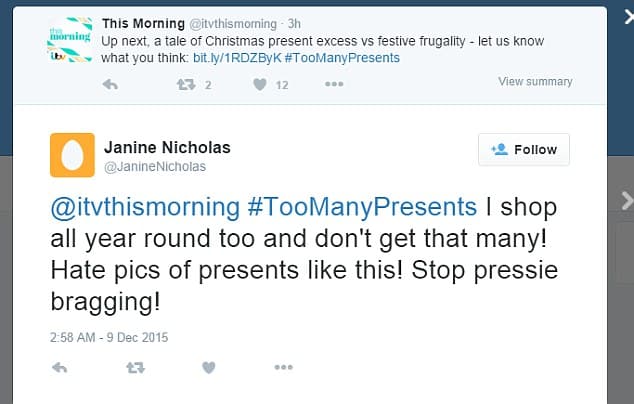Open the bit.ly/1RDZByK link

[237, 58]
